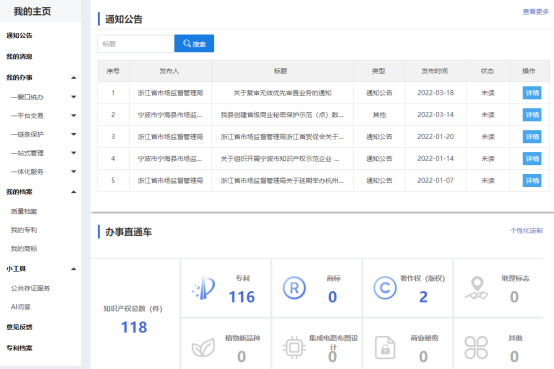Image resolution: width=554 pixels, height=369 pixels.
Task: Click the copyright count 2
Action: 423,297
